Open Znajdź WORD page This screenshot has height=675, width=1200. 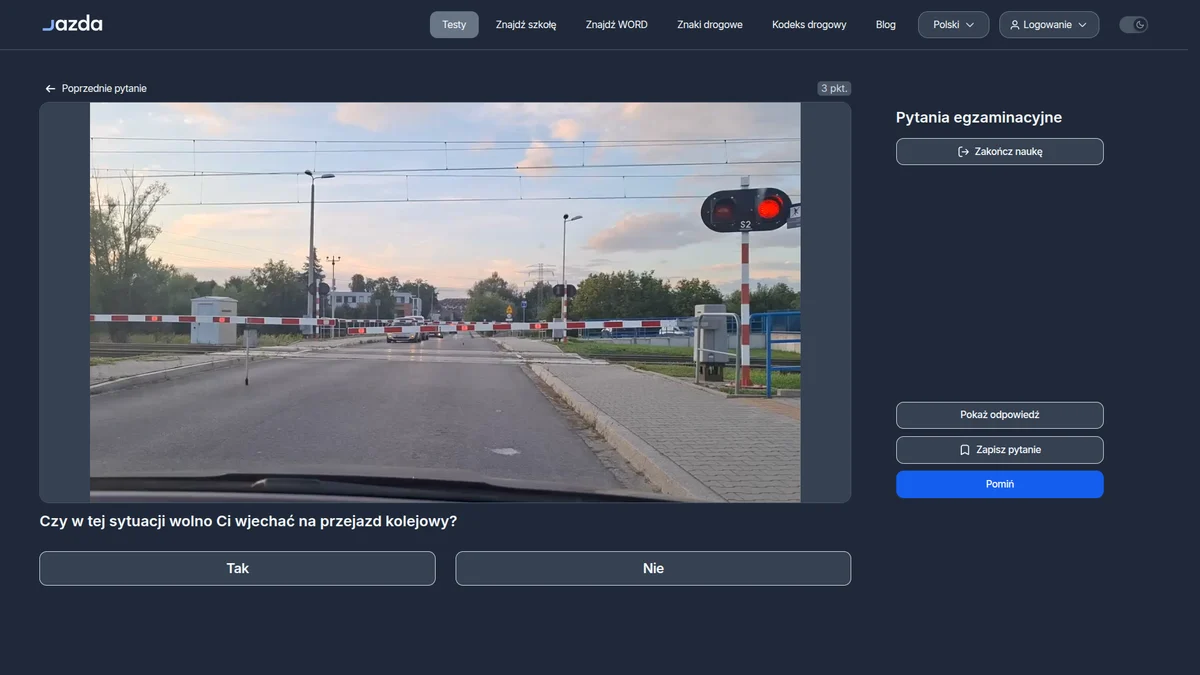pos(617,25)
